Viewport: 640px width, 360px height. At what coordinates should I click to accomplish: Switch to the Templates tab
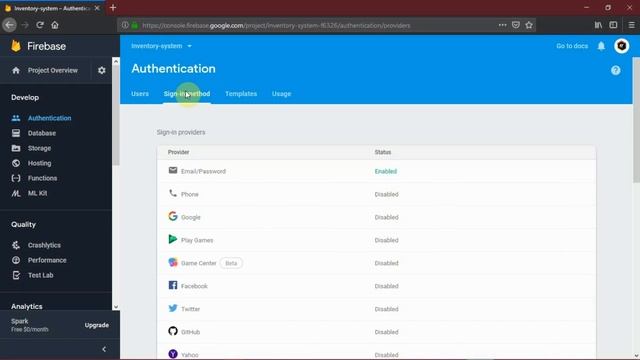[x=241, y=94]
